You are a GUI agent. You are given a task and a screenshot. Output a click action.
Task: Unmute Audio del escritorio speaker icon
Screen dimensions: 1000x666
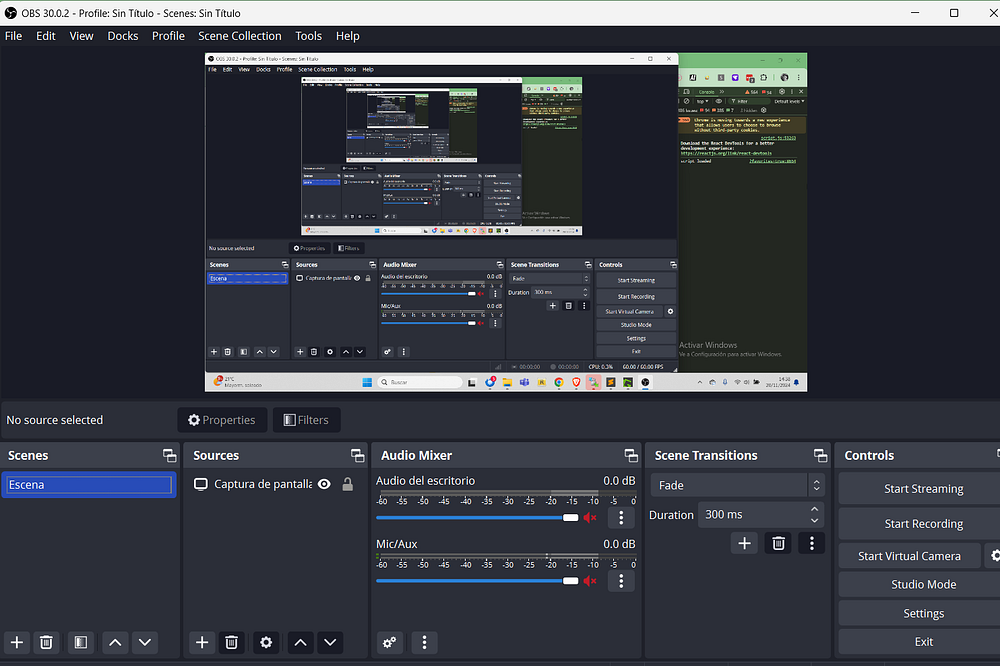click(x=590, y=517)
